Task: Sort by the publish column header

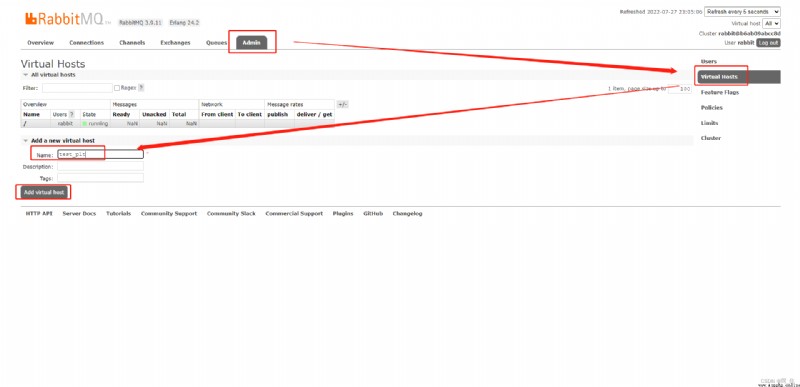Action: point(278,115)
